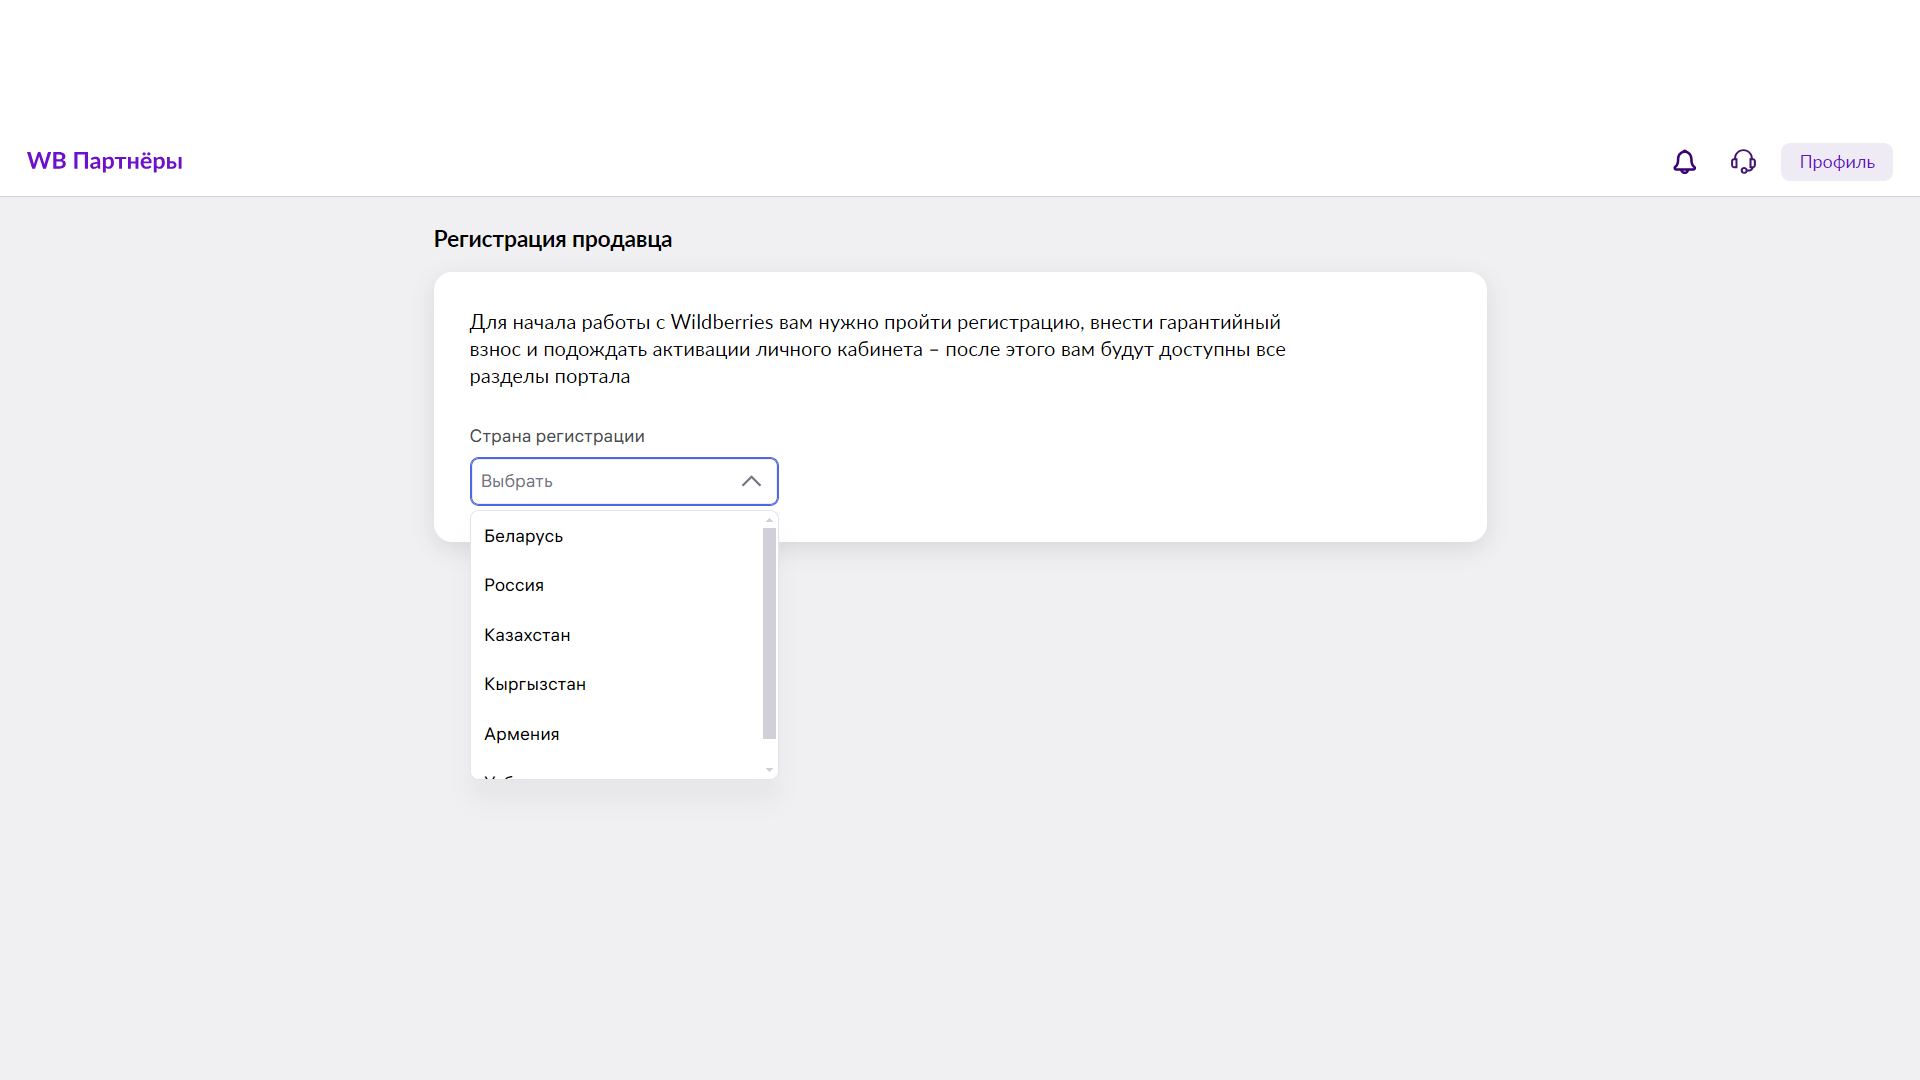The image size is (1920, 1080).
Task: Click the Профиль button
Action: (1836, 162)
